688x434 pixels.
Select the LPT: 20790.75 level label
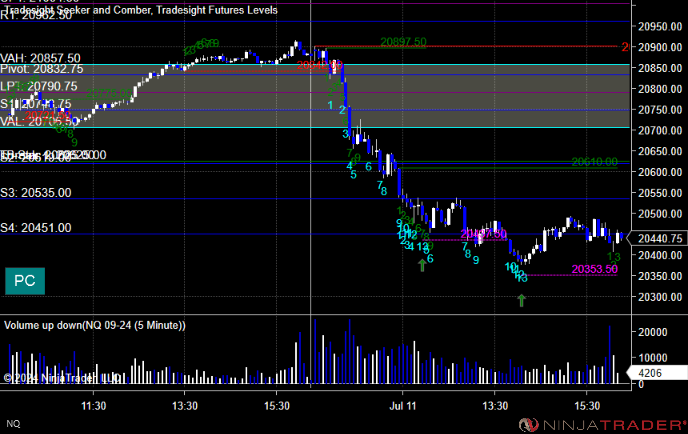(x=39, y=86)
